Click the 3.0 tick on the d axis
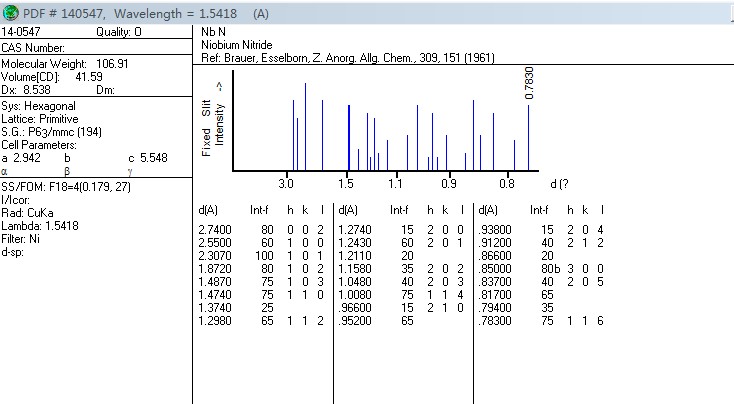The width and height of the screenshot is (734, 404). [286, 184]
